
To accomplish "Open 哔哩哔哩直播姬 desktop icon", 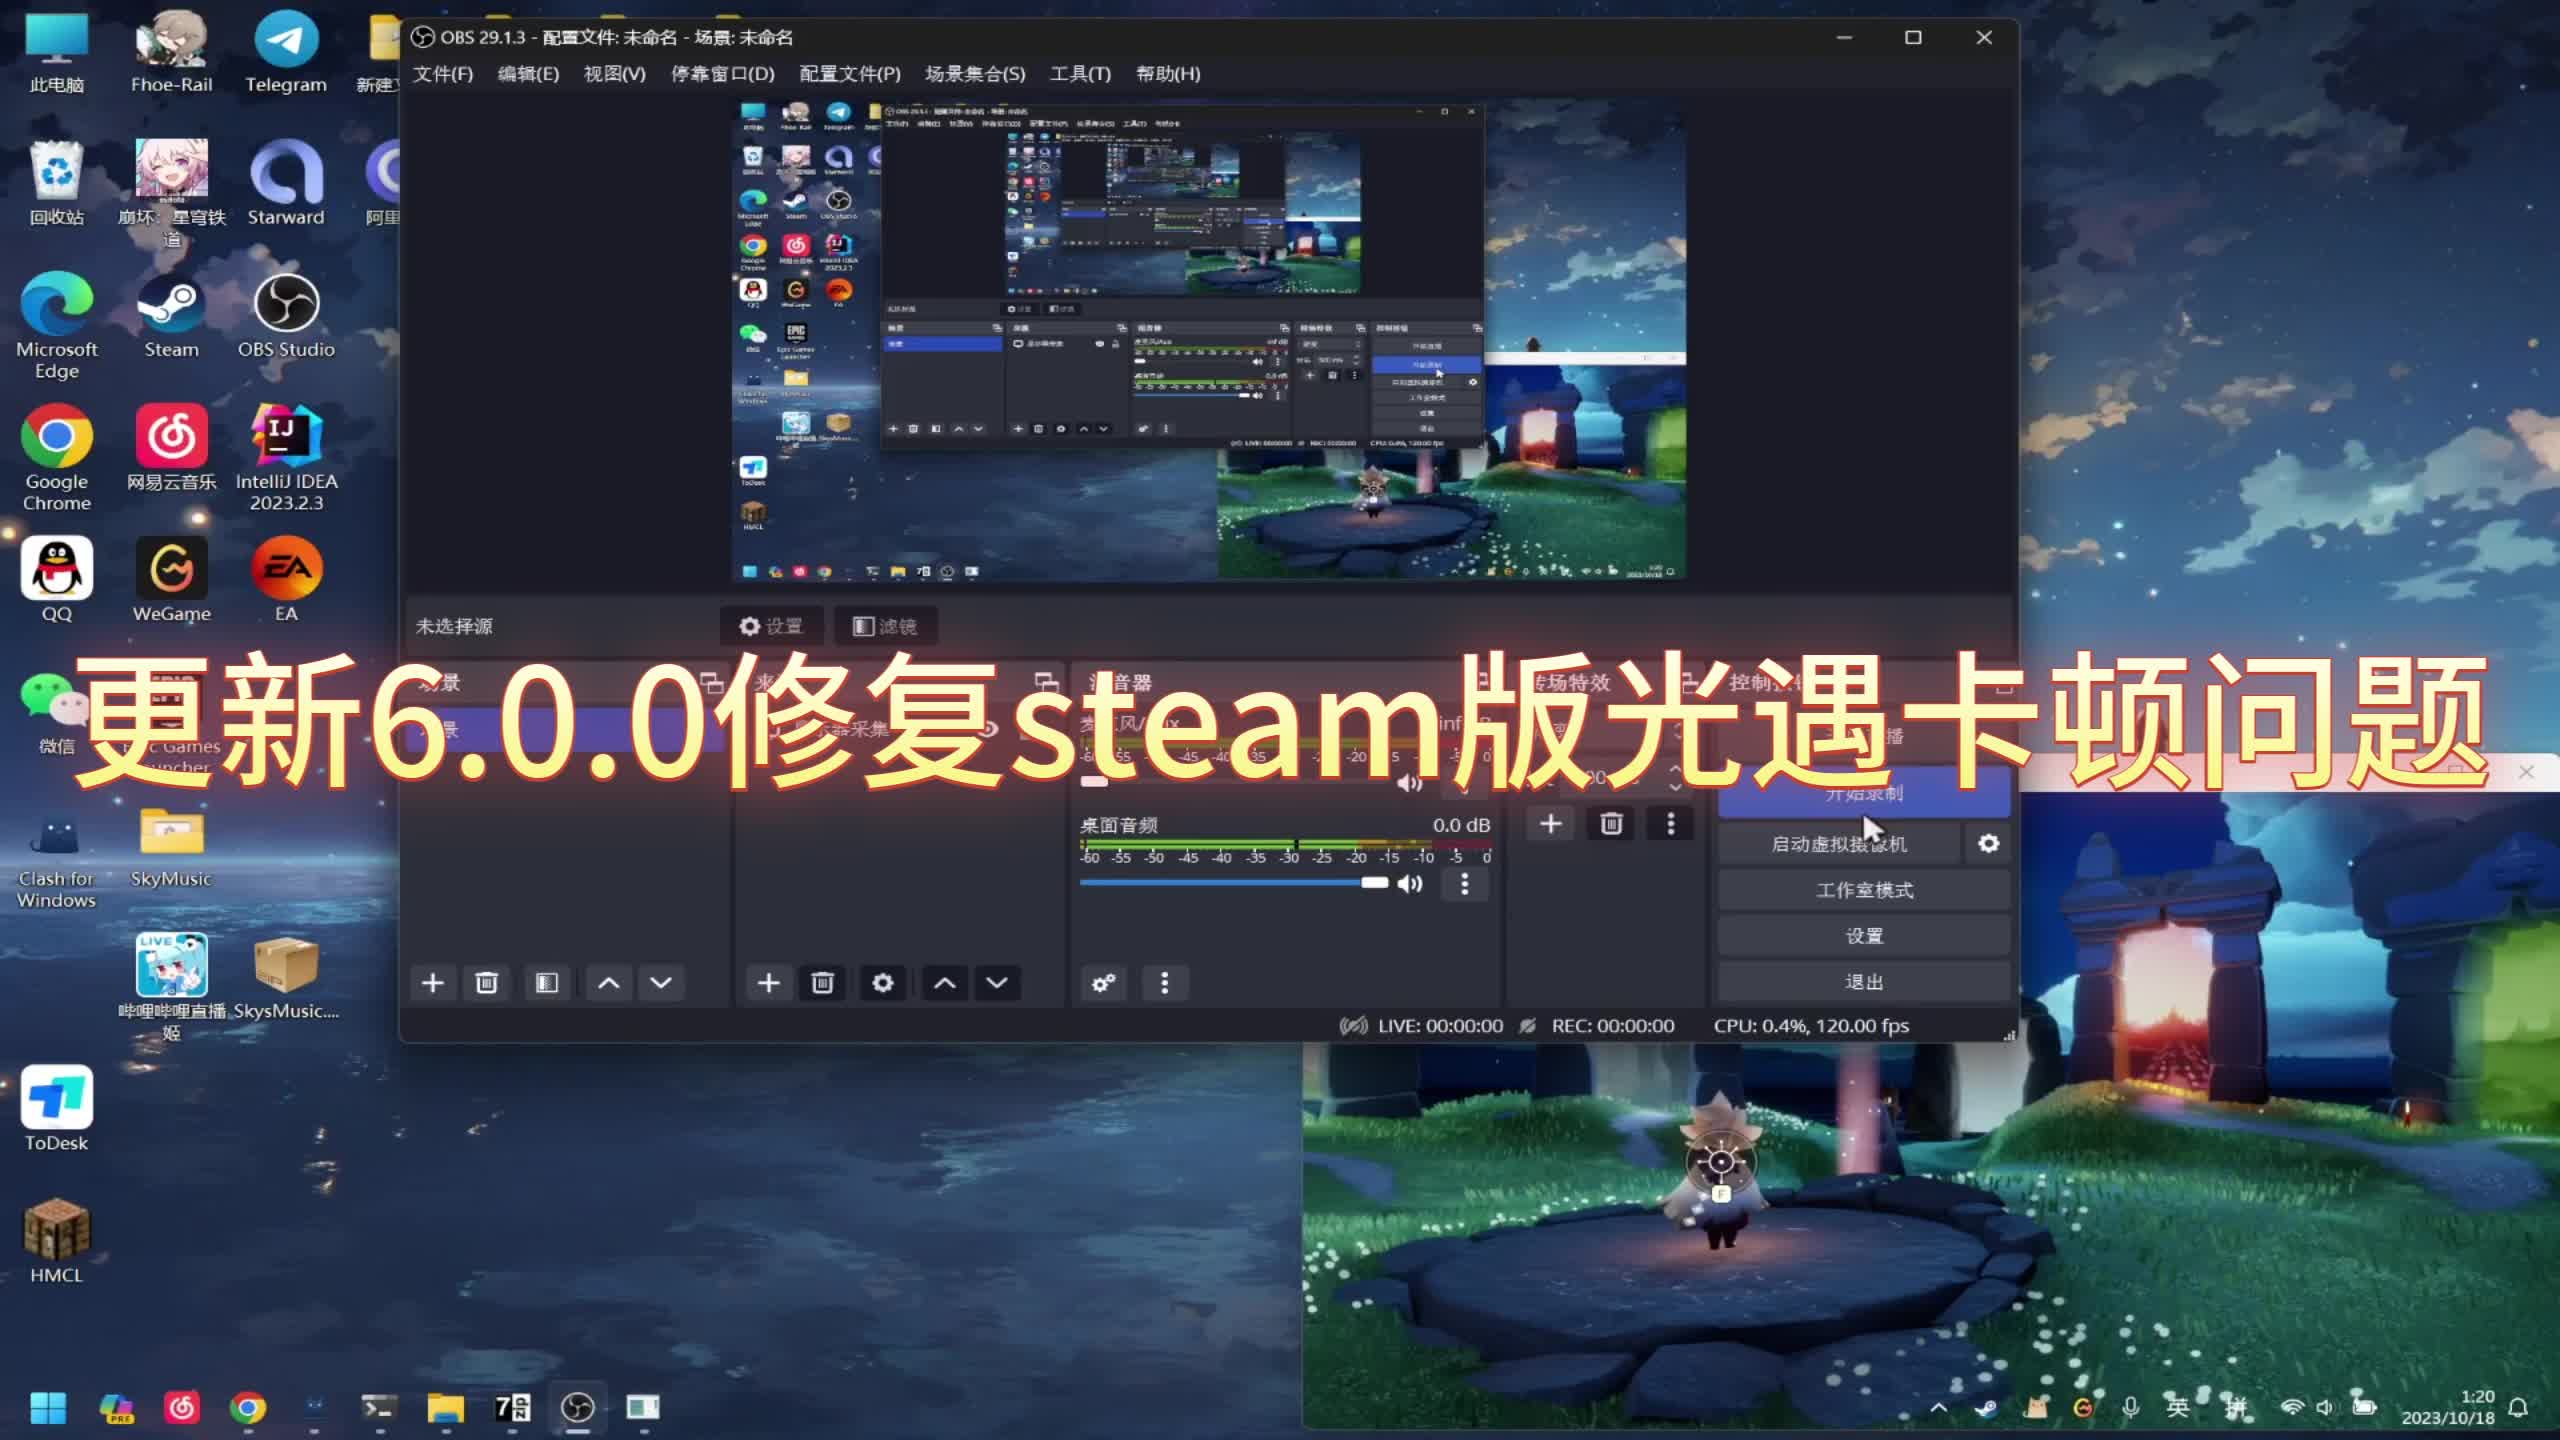I will point(171,988).
